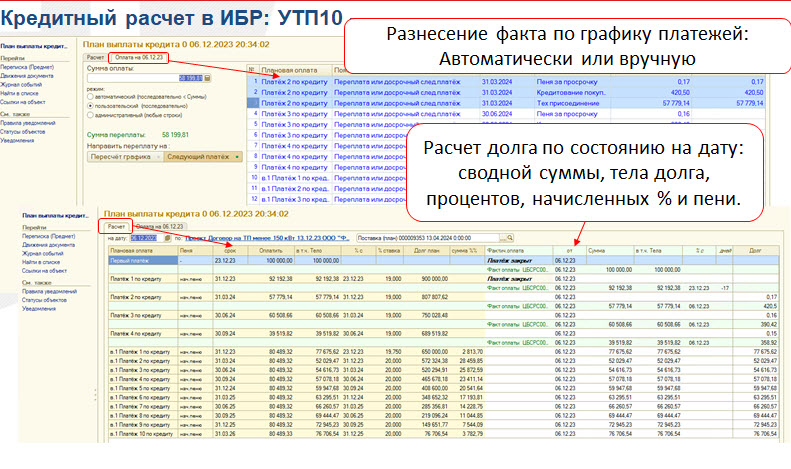
Task: Switch to the red-outlined Оплата на 06.12.23 tab
Action: coord(137,57)
